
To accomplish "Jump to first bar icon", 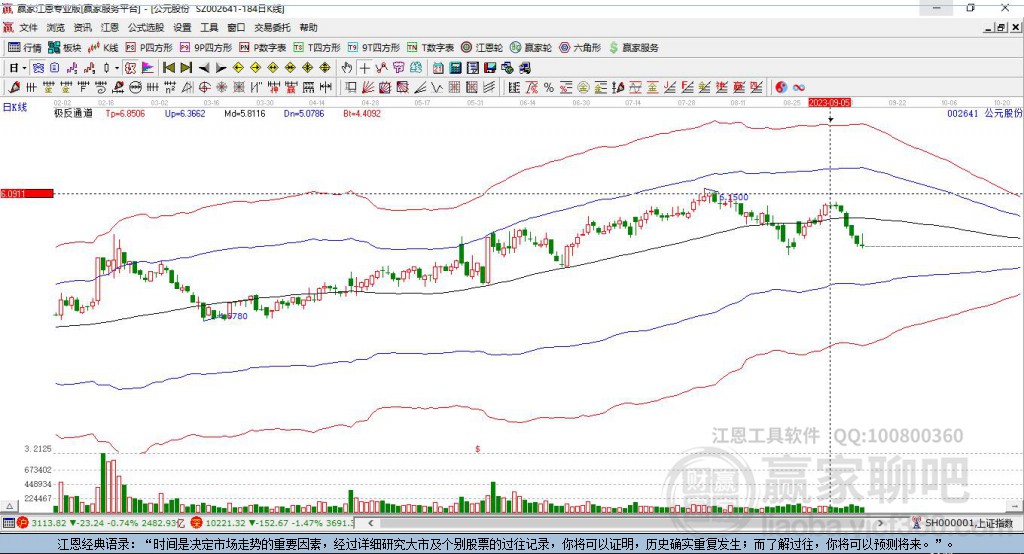I will click(x=168, y=68).
